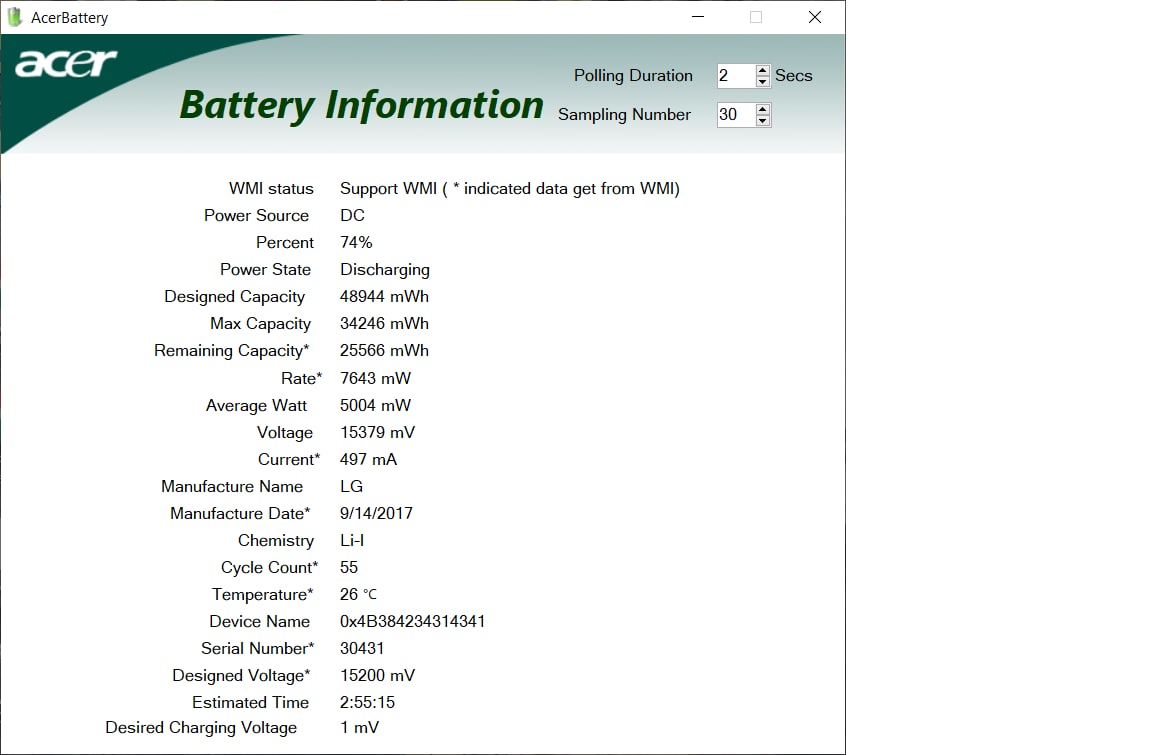Decrease Sampling Number with down arrow

click(x=763, y=120)
